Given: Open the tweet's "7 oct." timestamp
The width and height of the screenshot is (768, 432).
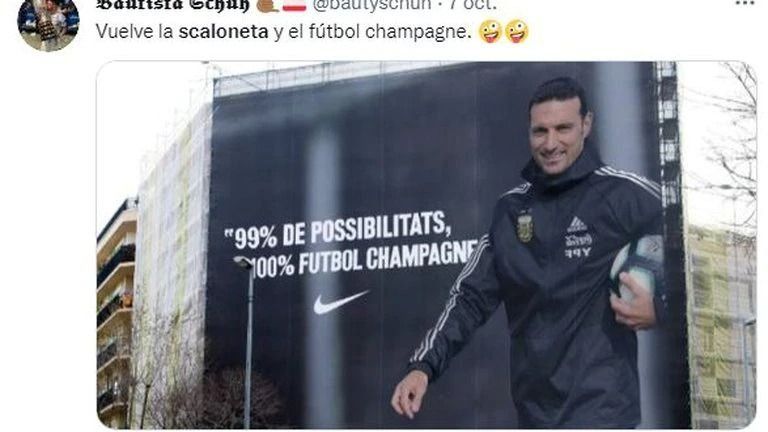Looking at the screenshot, I should click(x=473, y=4).
